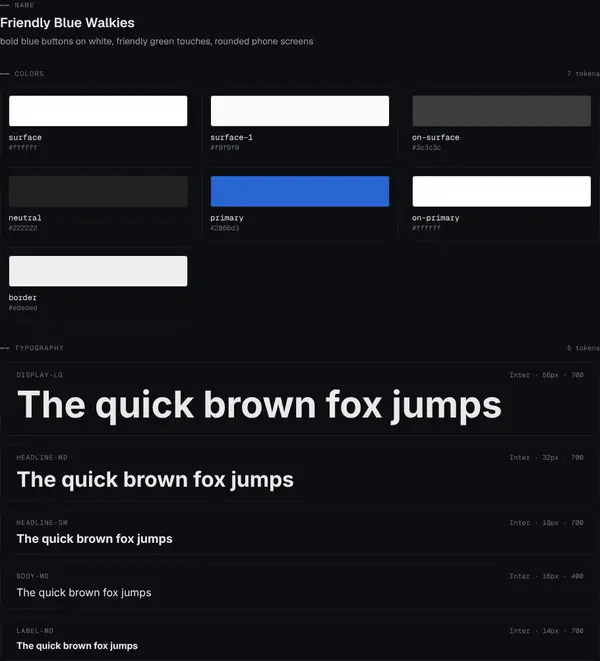The image size is (600, 661).
Task: Click the on-primary token name label
Action: [436, 218]
